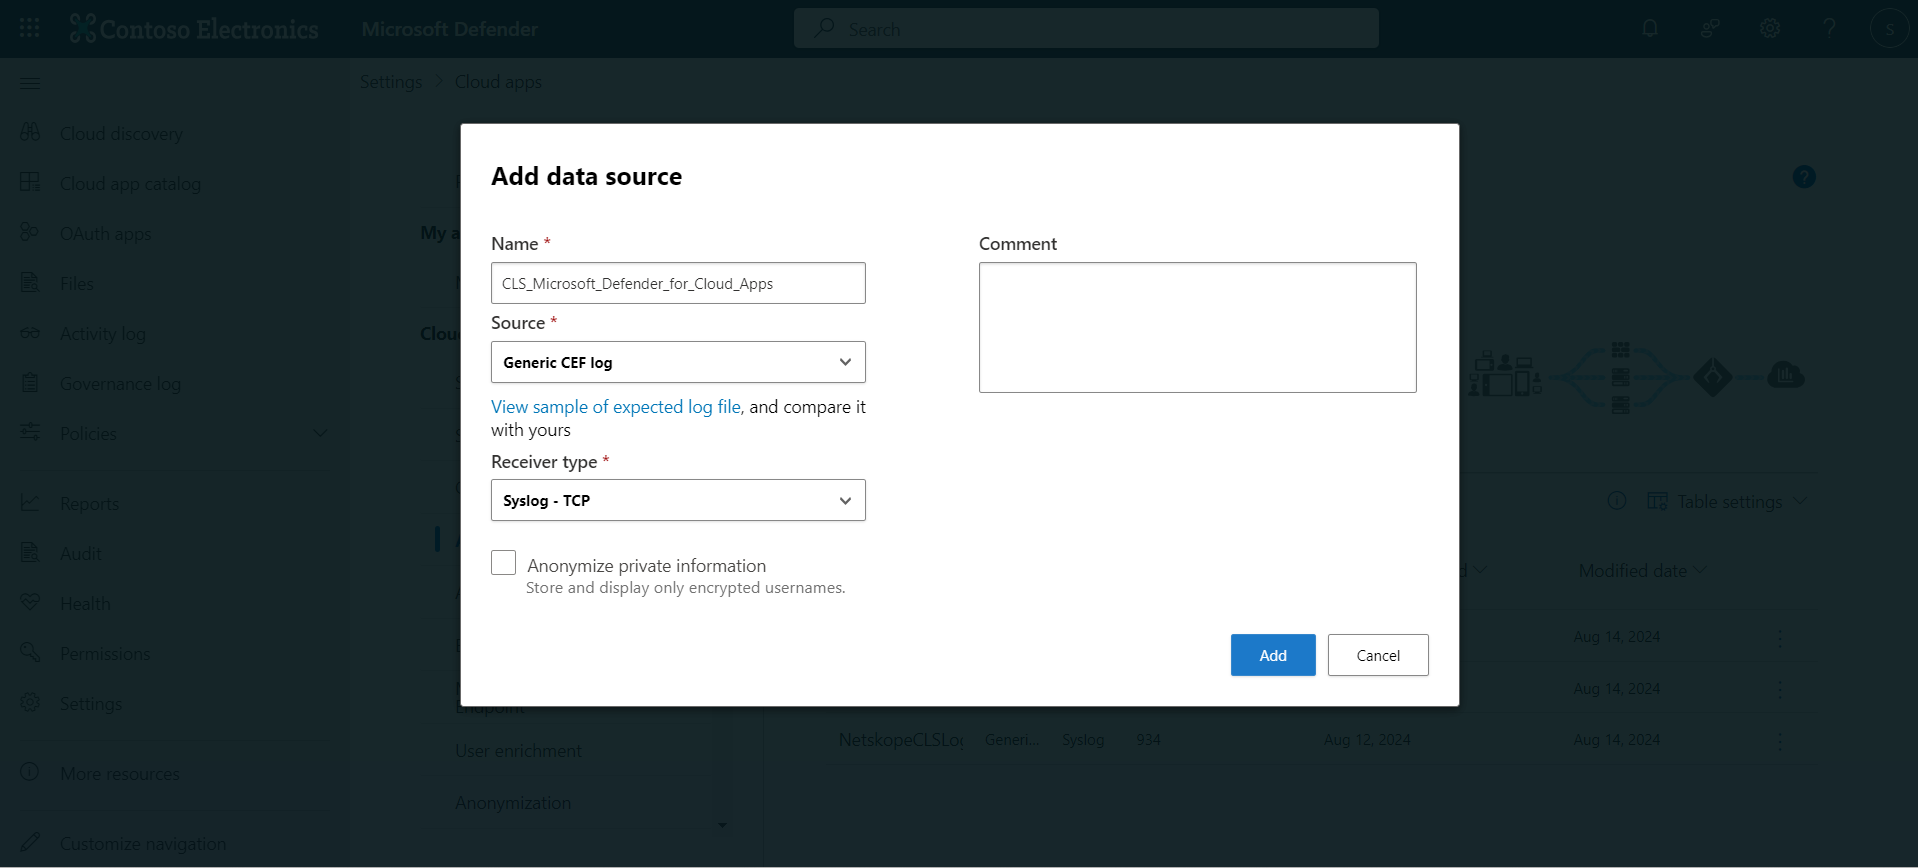The image size is (1918, 868).
Task: Open the community people icon in header
Action: click(x=1710, y=28)
